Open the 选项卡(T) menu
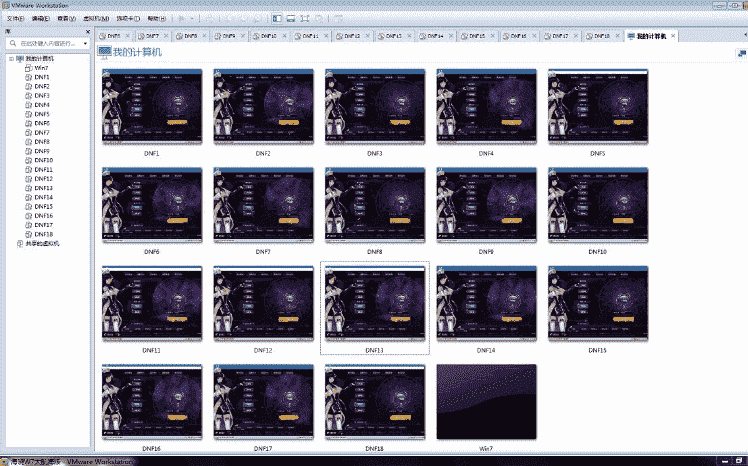 (x=128, y=19)
